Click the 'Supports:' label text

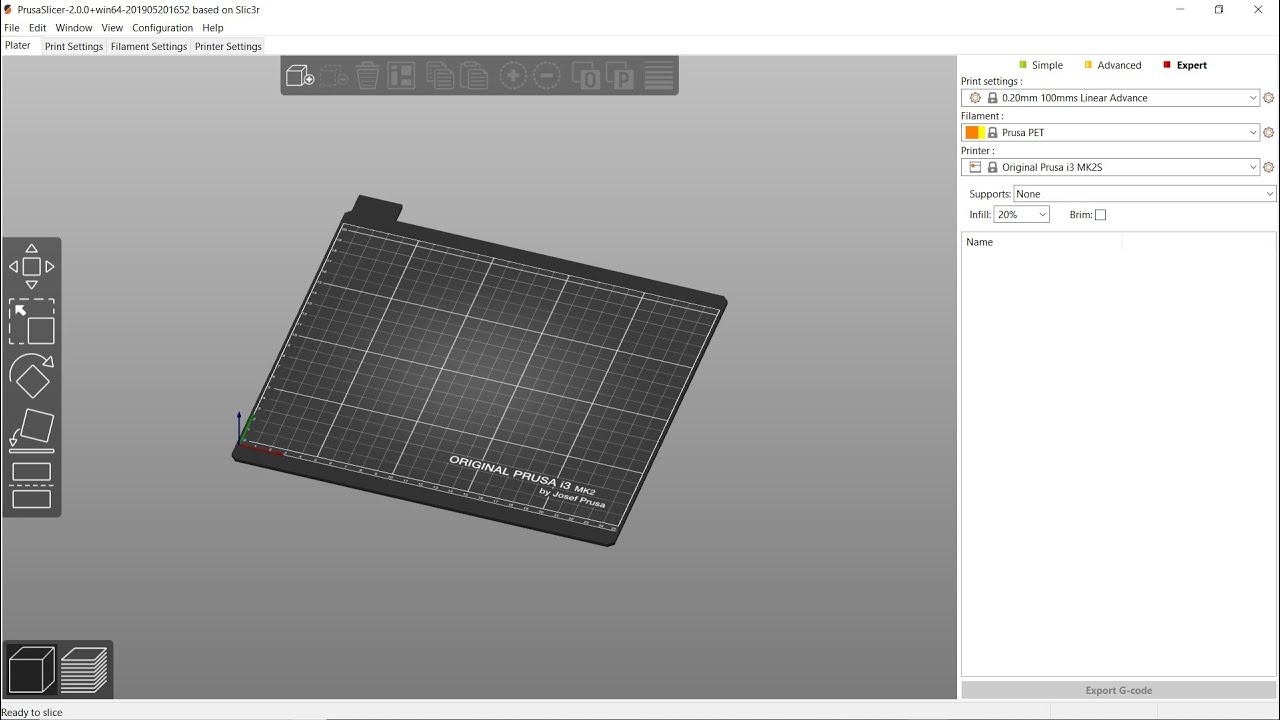tap(990, 194)
